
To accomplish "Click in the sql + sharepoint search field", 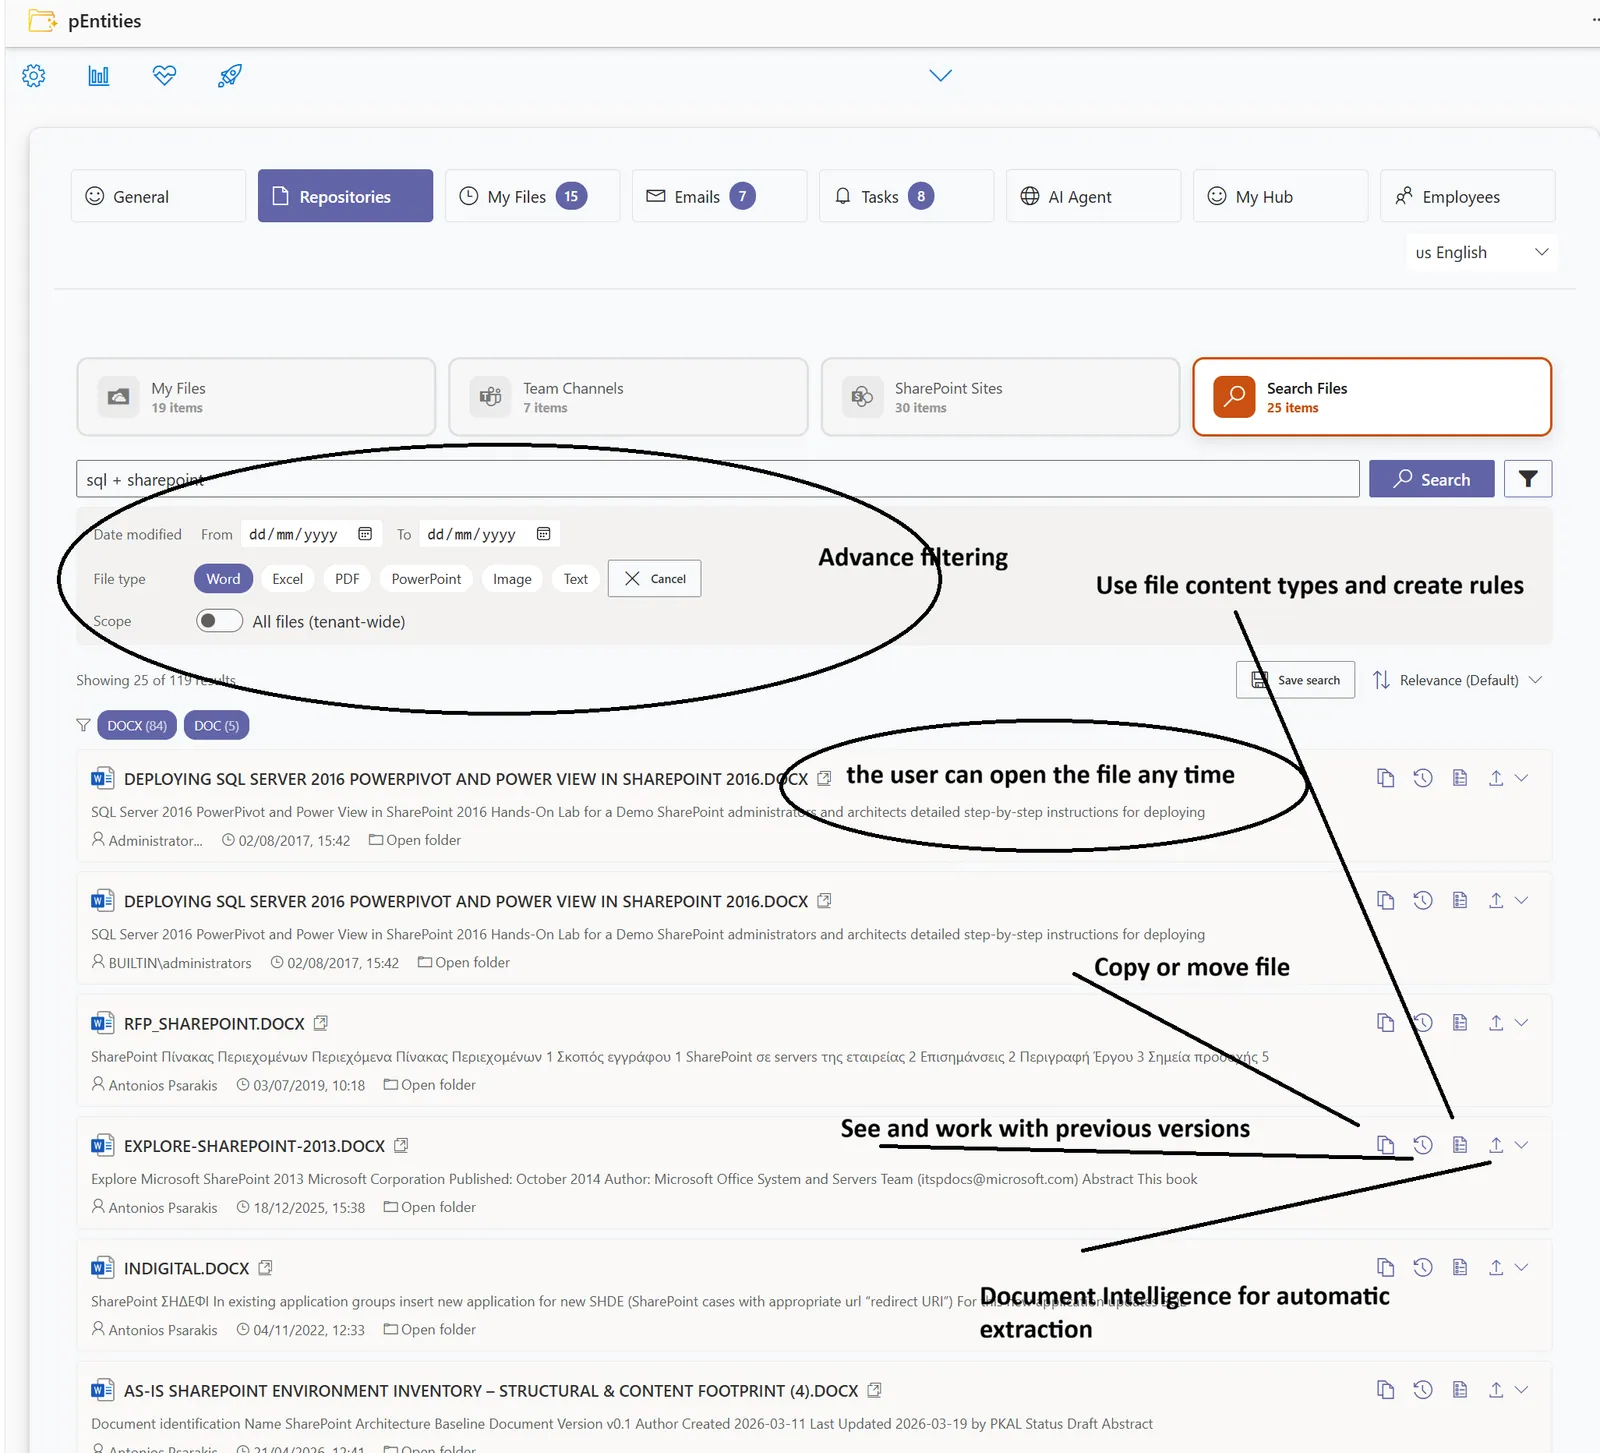I will click(x=718, y=479).
